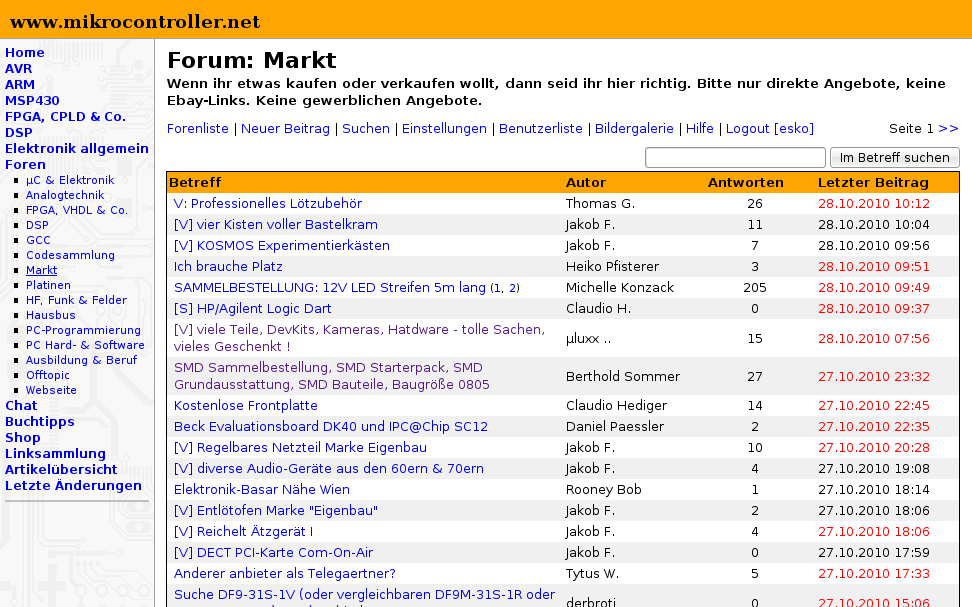Open PC Hard- & Software forum
This screenshot has height=607, width=972.
85,345
